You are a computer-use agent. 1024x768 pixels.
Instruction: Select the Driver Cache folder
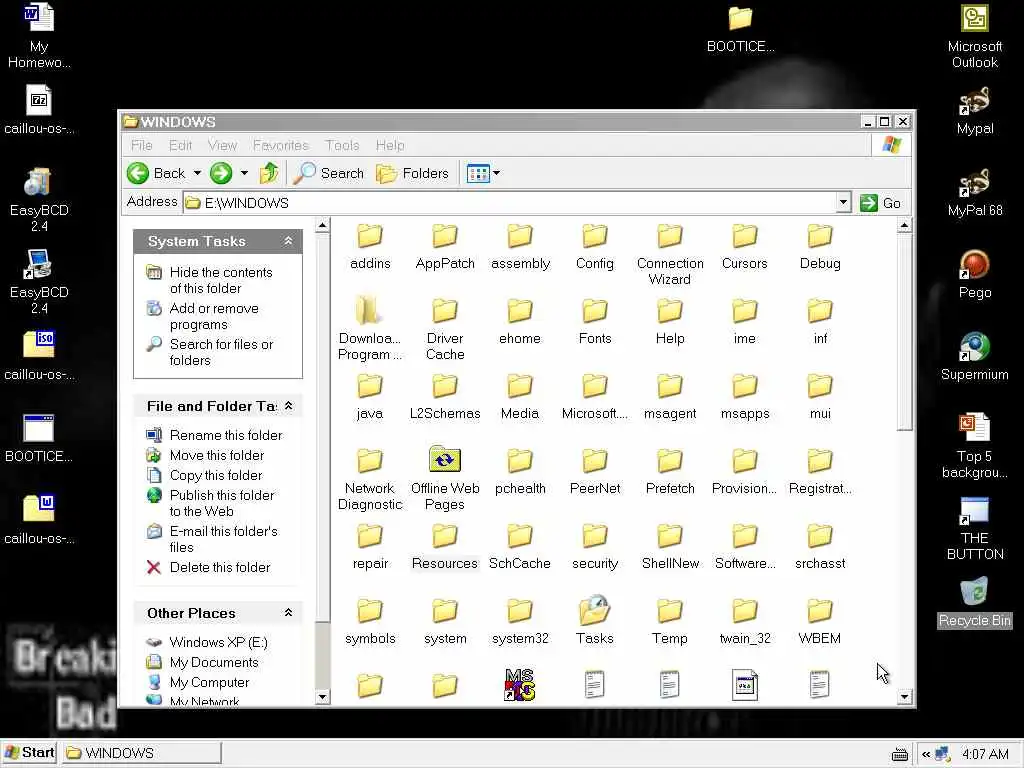click(x=445, y=328)
